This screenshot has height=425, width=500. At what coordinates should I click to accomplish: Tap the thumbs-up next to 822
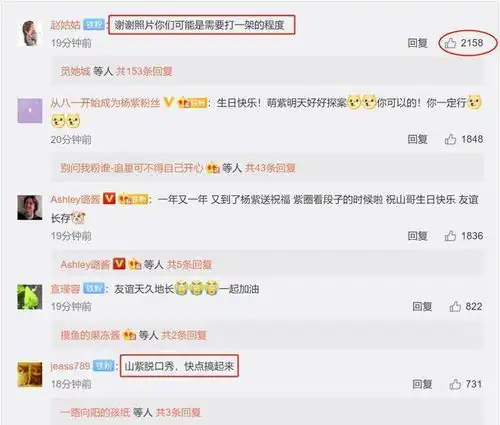pyautogui.click(x=455, y=306)
